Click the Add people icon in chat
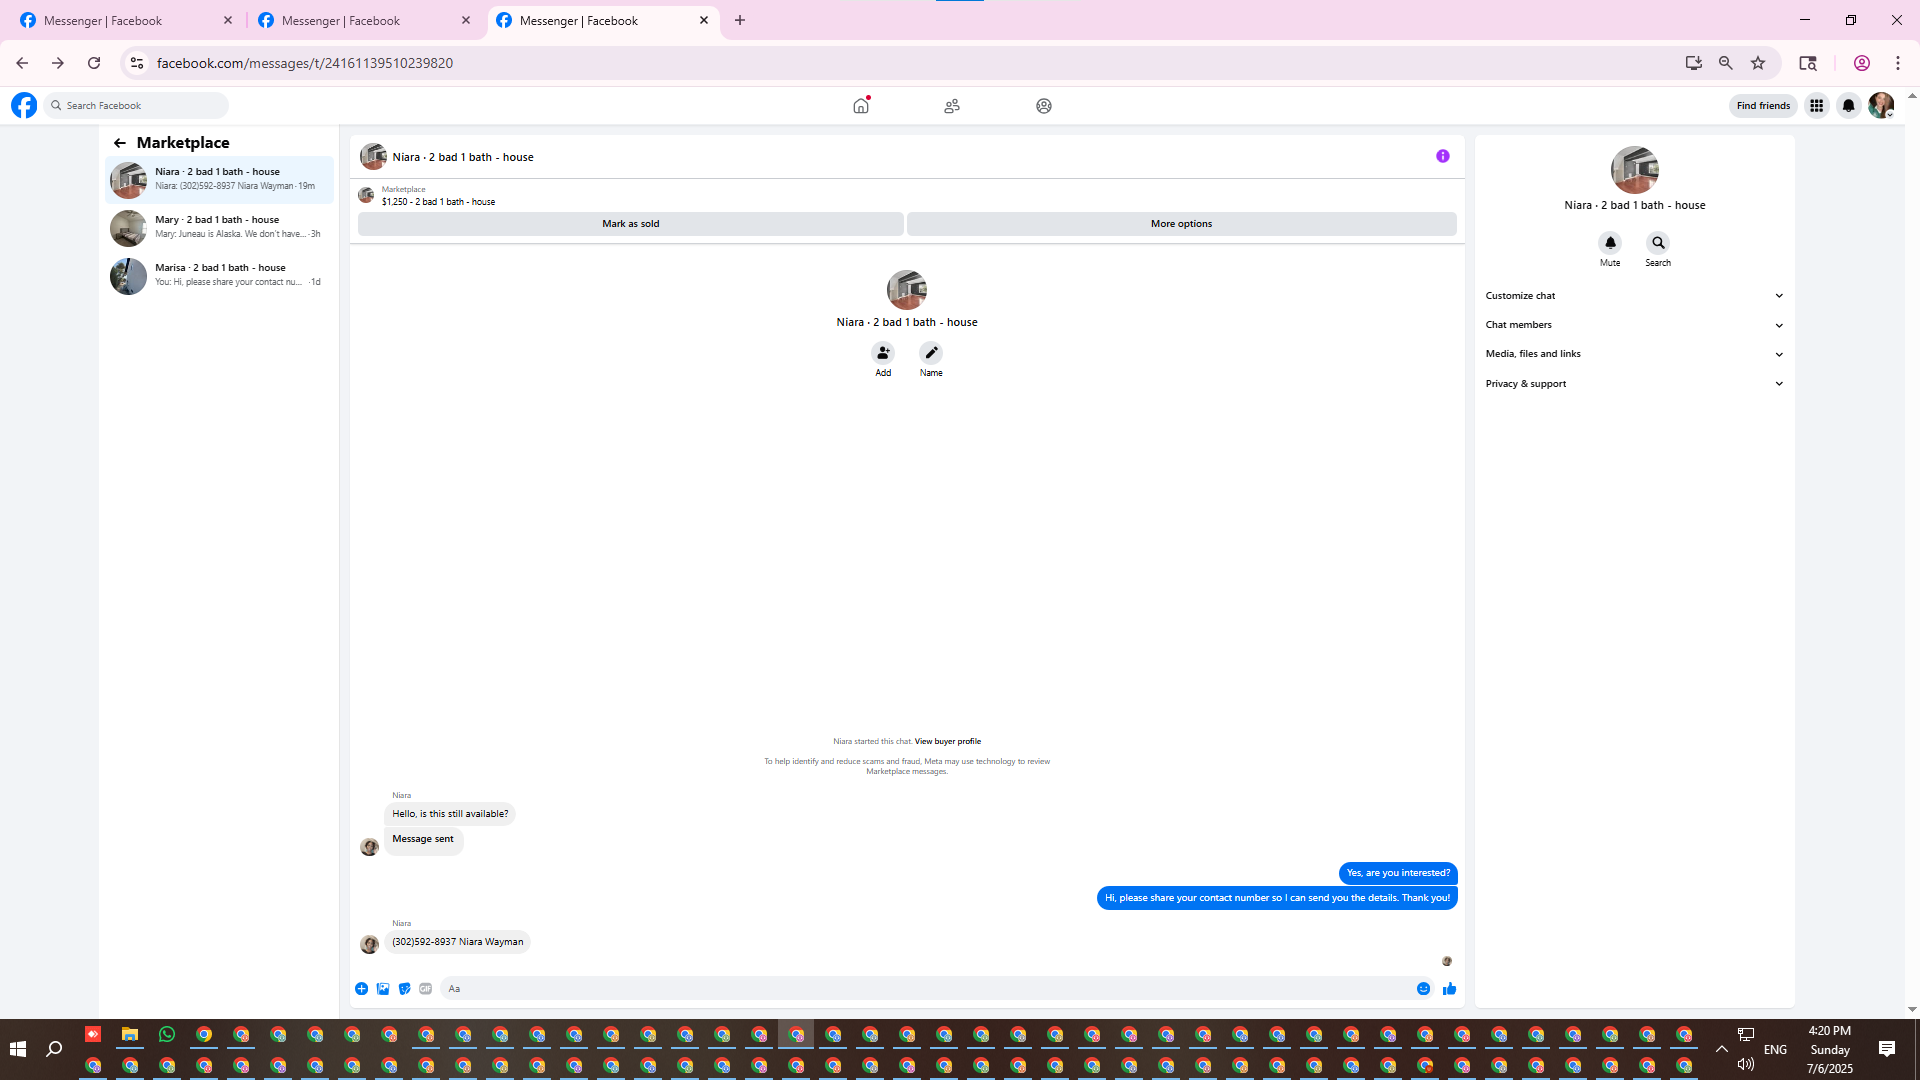The width and height of the screenshot is (1920, 1080). [883, 353]
